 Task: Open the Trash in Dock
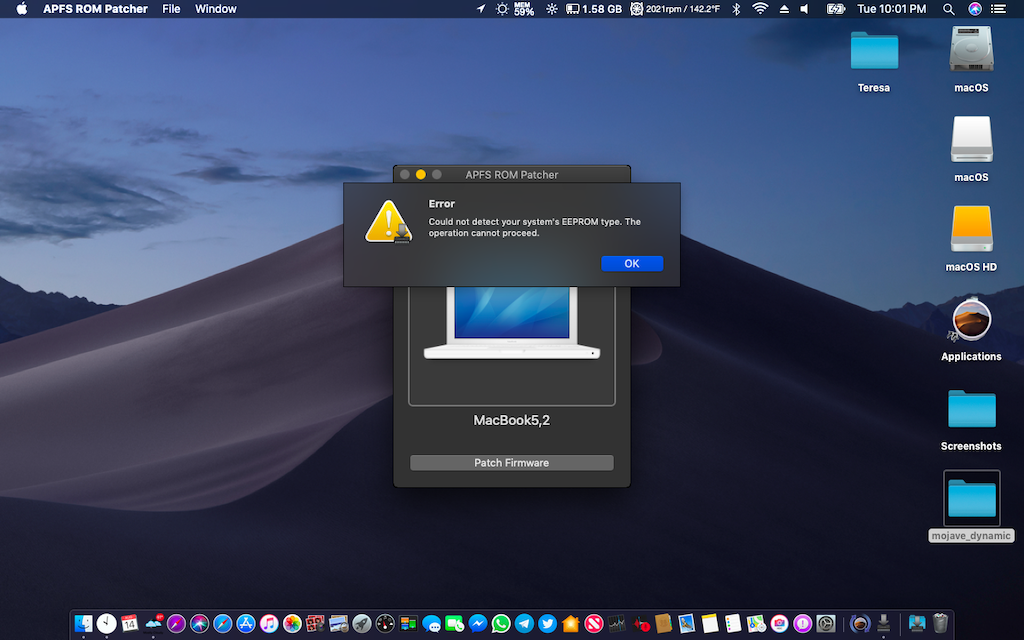[940, 624]
